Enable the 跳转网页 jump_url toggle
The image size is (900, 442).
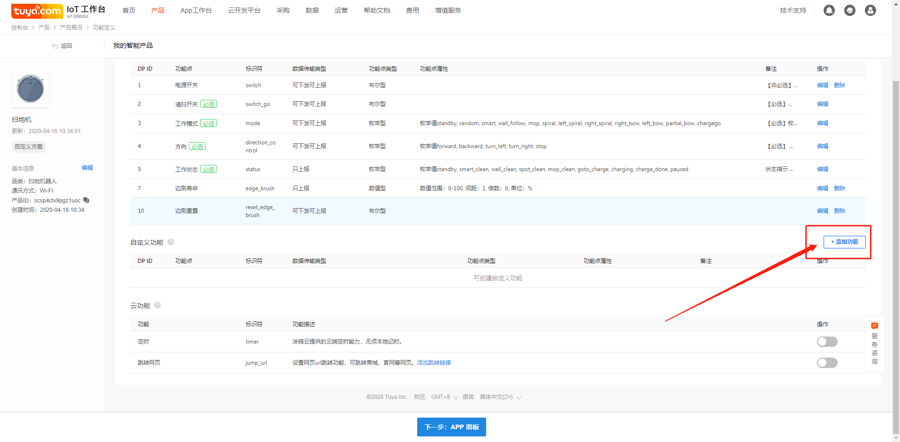[826, 362]
